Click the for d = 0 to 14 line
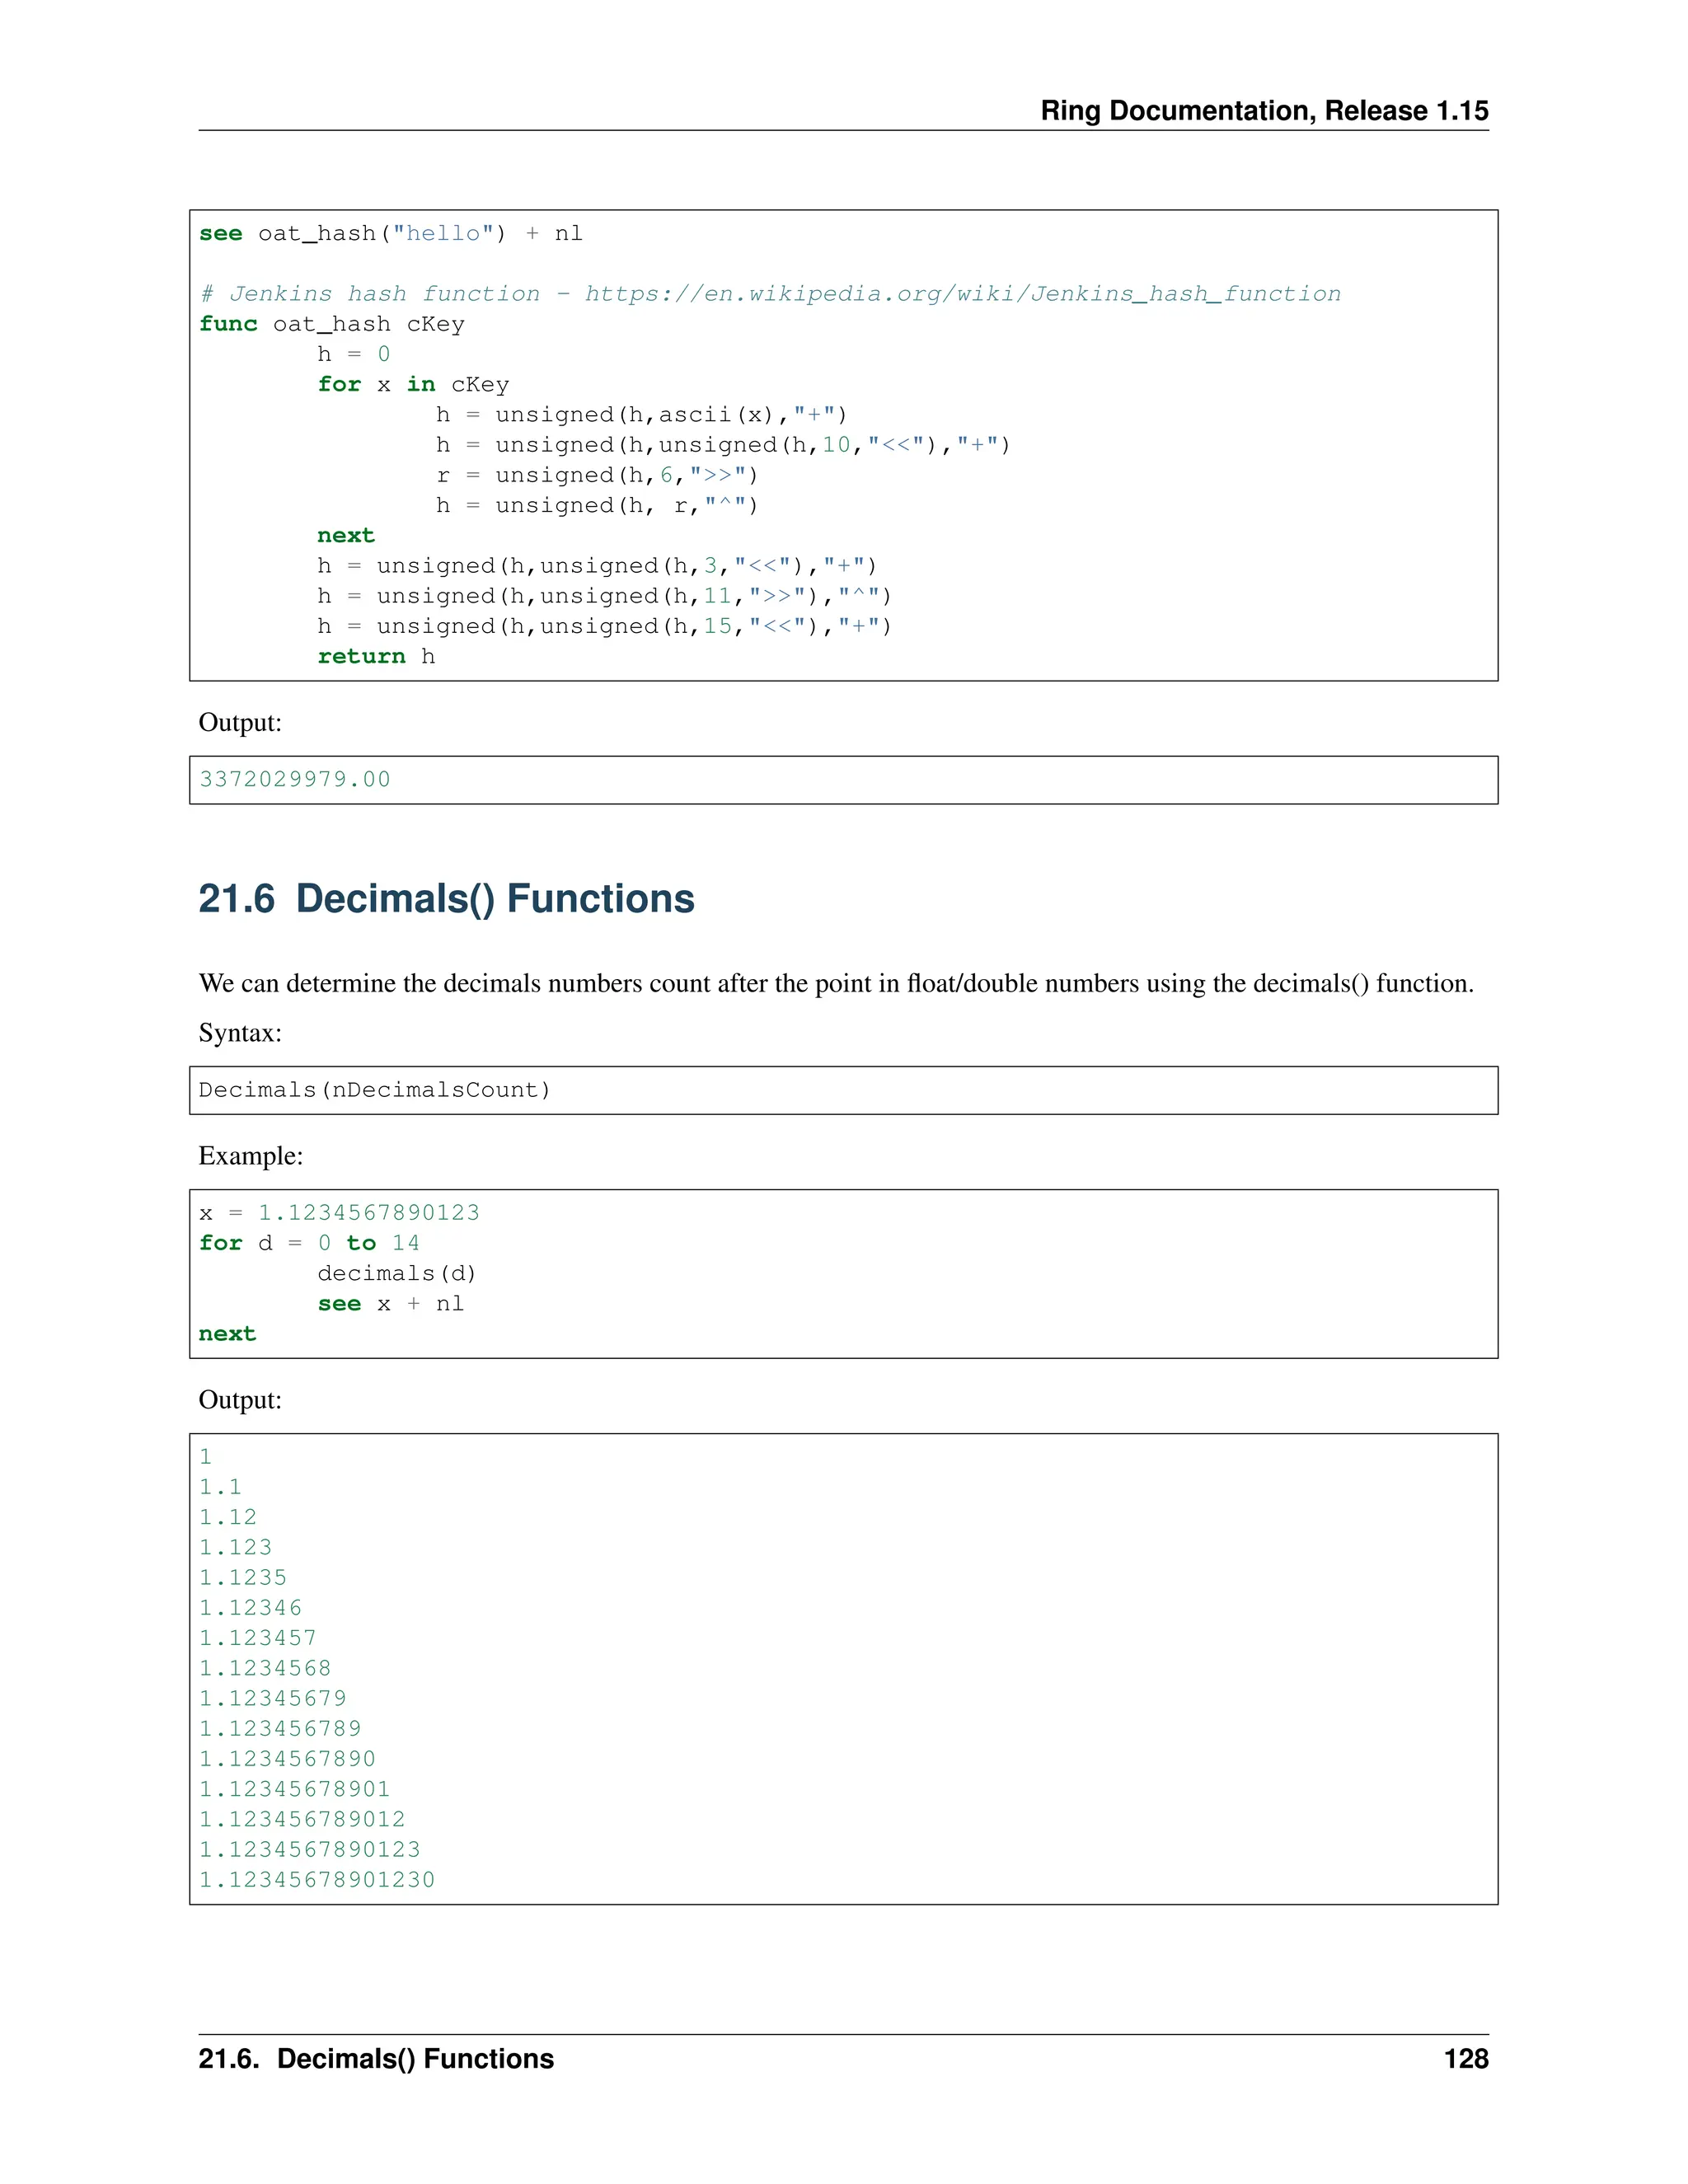This screenshot has height=2184, width=1688. click(309, 1243)
